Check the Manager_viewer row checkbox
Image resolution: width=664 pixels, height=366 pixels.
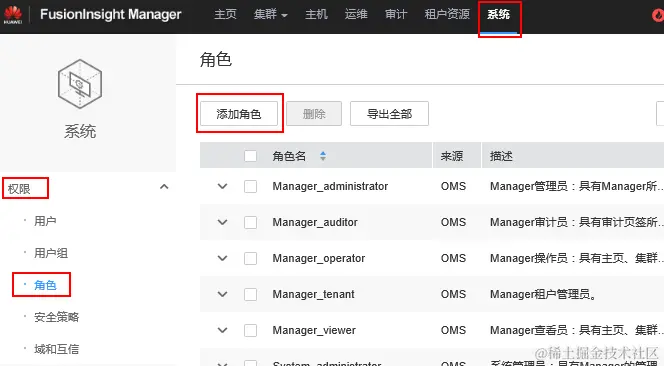click(x=250, y=330)
